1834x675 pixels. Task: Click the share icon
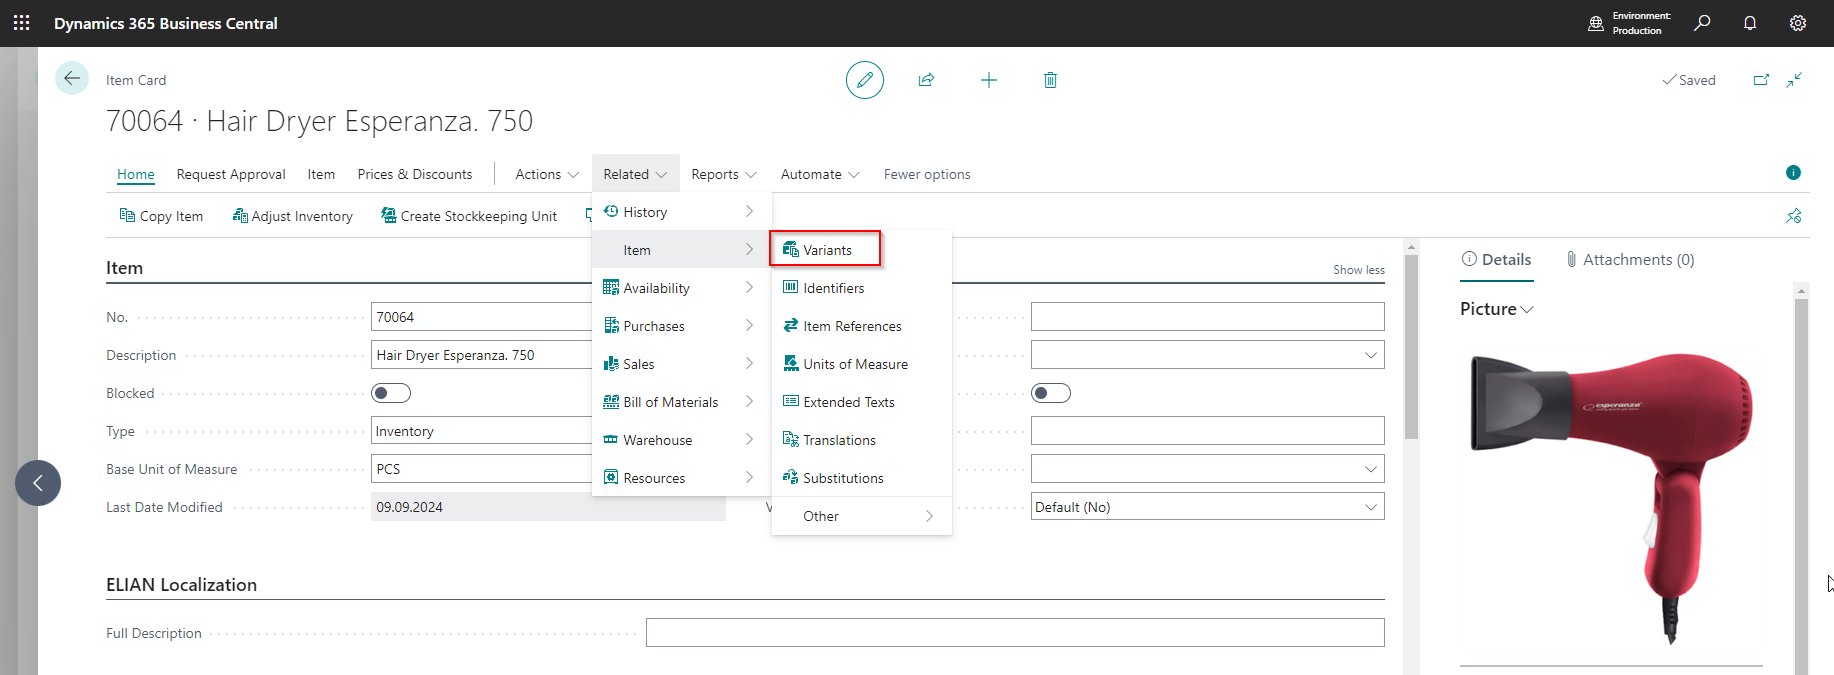point(927,80)
